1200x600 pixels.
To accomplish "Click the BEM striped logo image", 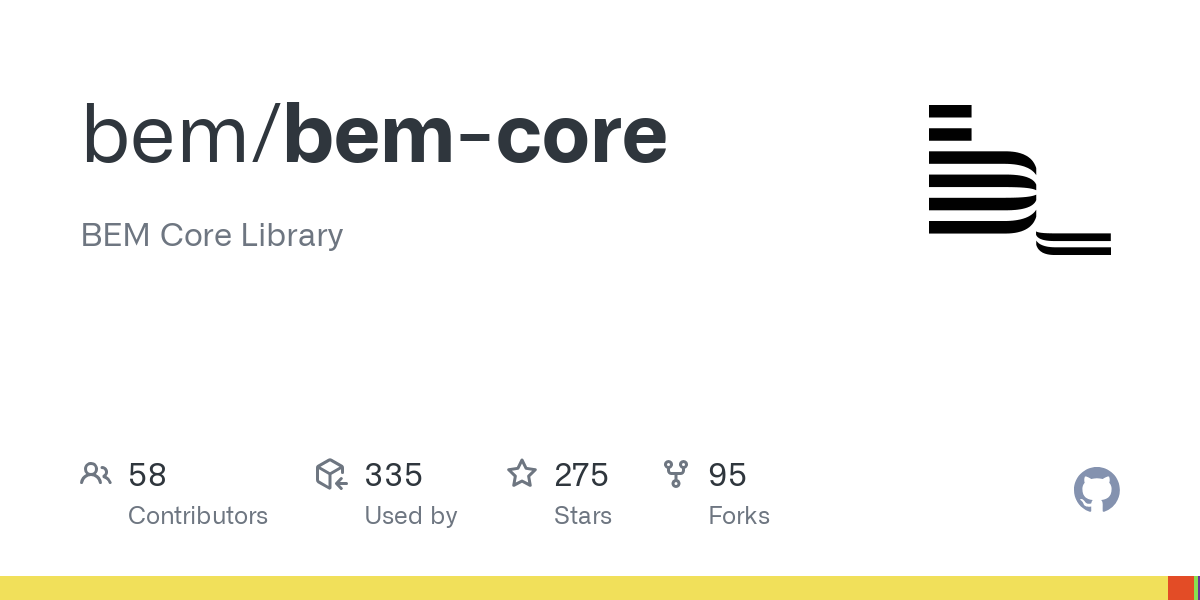I will [x=1019, y=179].
